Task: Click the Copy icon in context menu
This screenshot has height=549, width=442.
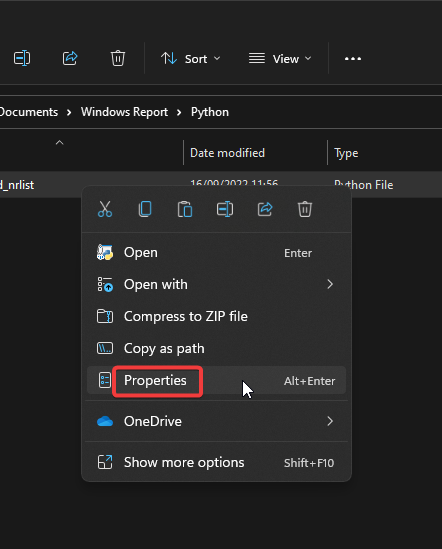Action: point(145,209)
